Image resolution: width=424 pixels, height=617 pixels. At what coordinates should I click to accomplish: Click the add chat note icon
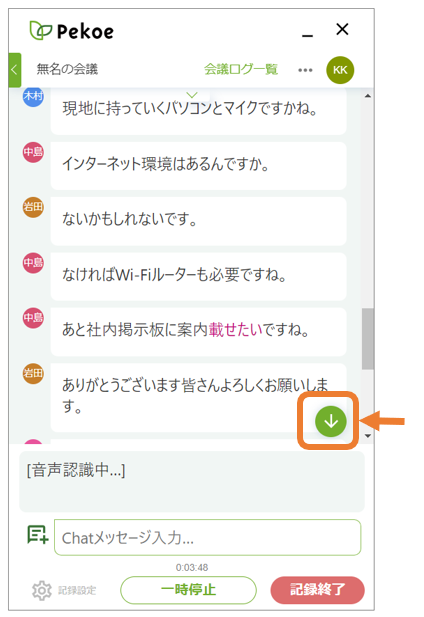click(38, 535)
